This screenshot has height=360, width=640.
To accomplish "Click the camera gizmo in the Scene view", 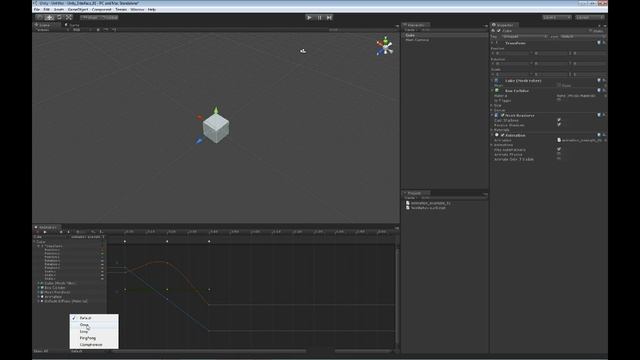I will coord(303,51).
